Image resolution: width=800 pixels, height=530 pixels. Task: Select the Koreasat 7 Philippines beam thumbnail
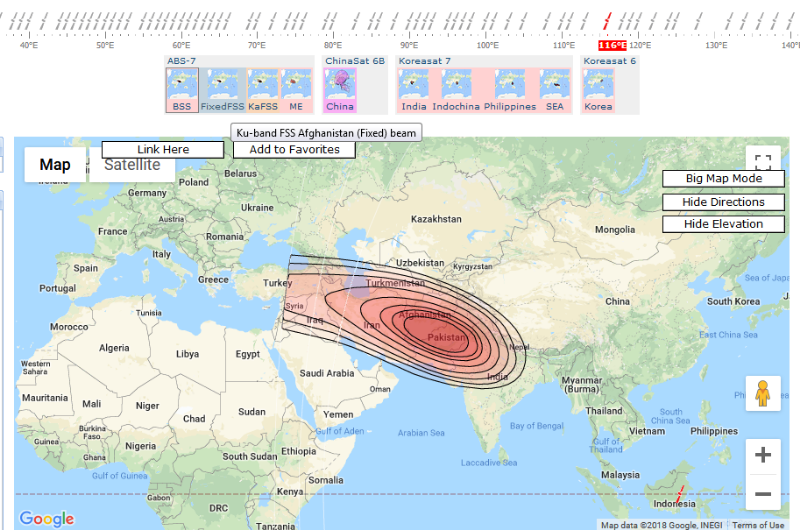(x=510, y=90)
